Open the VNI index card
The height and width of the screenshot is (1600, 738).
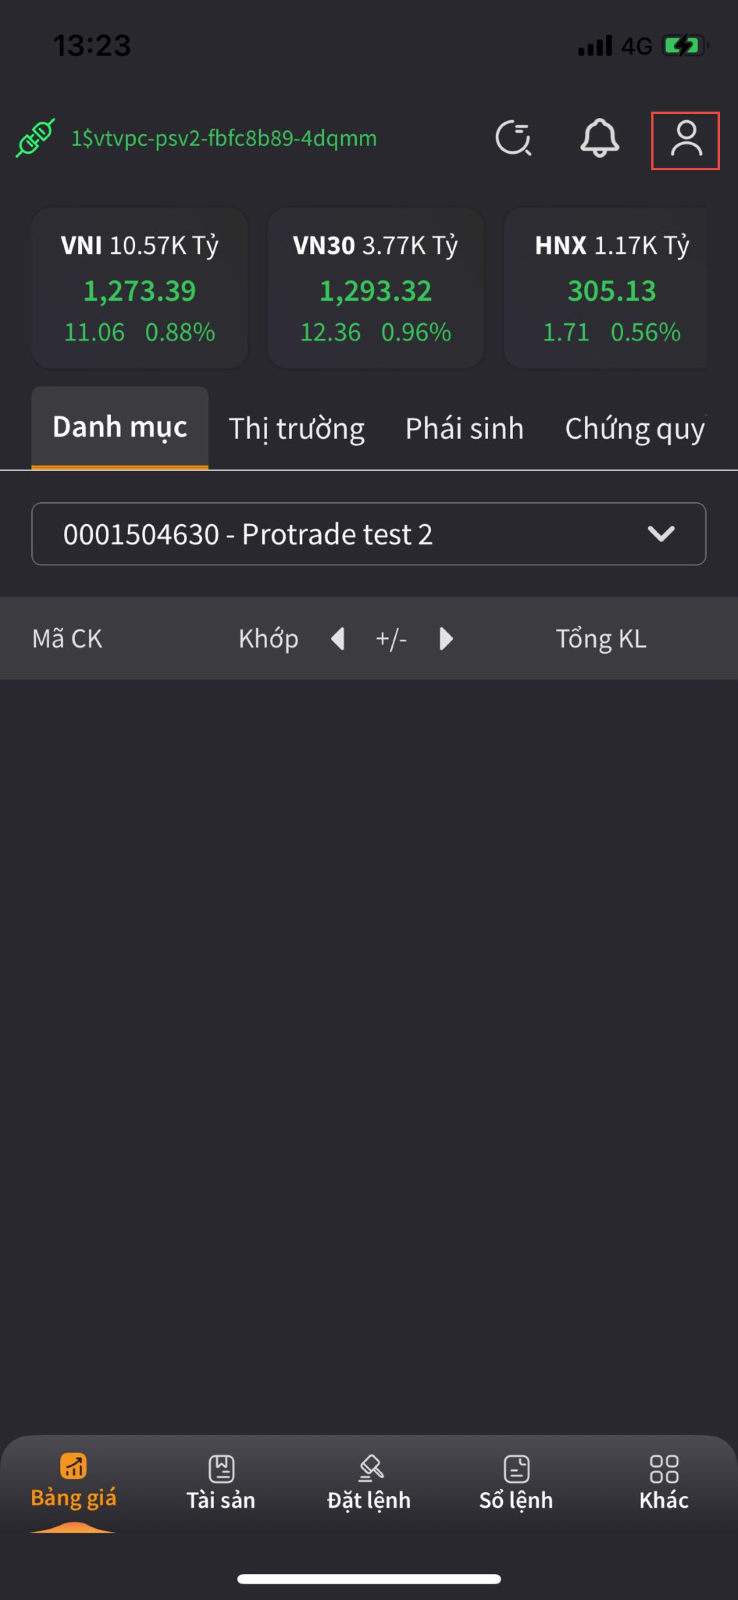tap(140, 288)
